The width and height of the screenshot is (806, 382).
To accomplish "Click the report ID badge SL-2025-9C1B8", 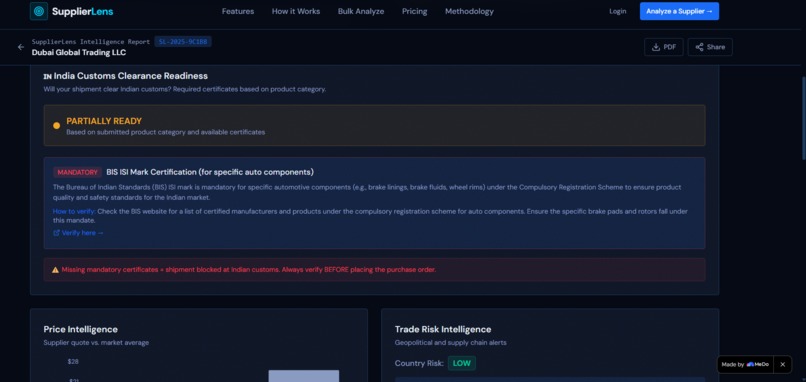I will tap(183, 42).
